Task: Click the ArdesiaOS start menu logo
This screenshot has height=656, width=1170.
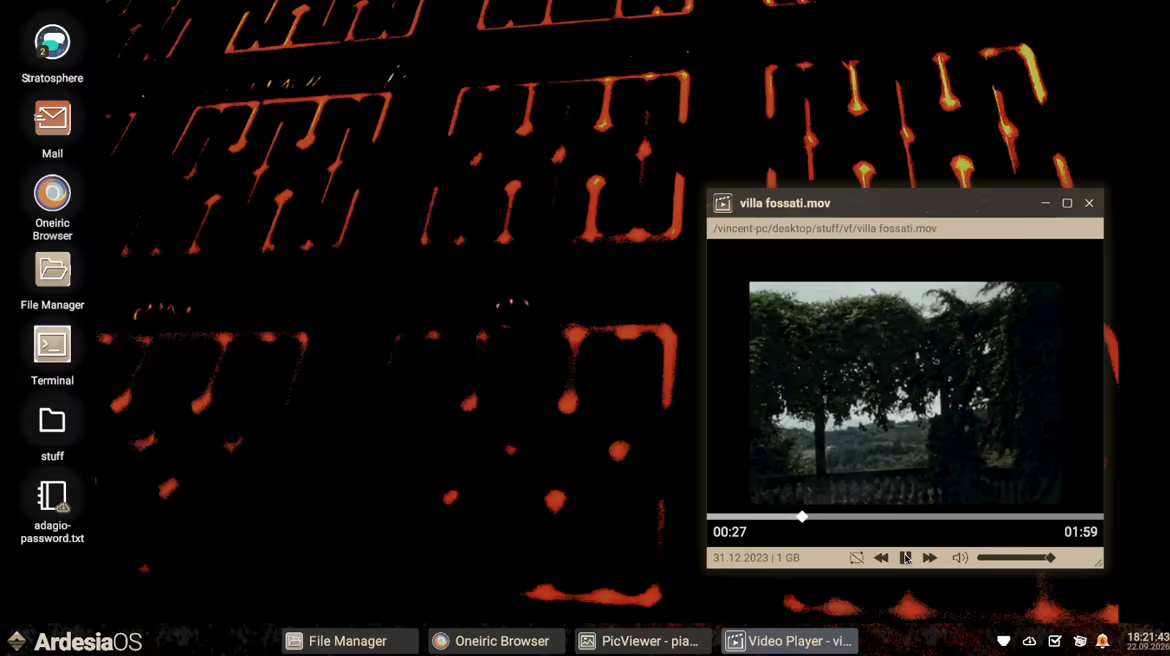Action: pyautogui.click(x=75, y=641)
